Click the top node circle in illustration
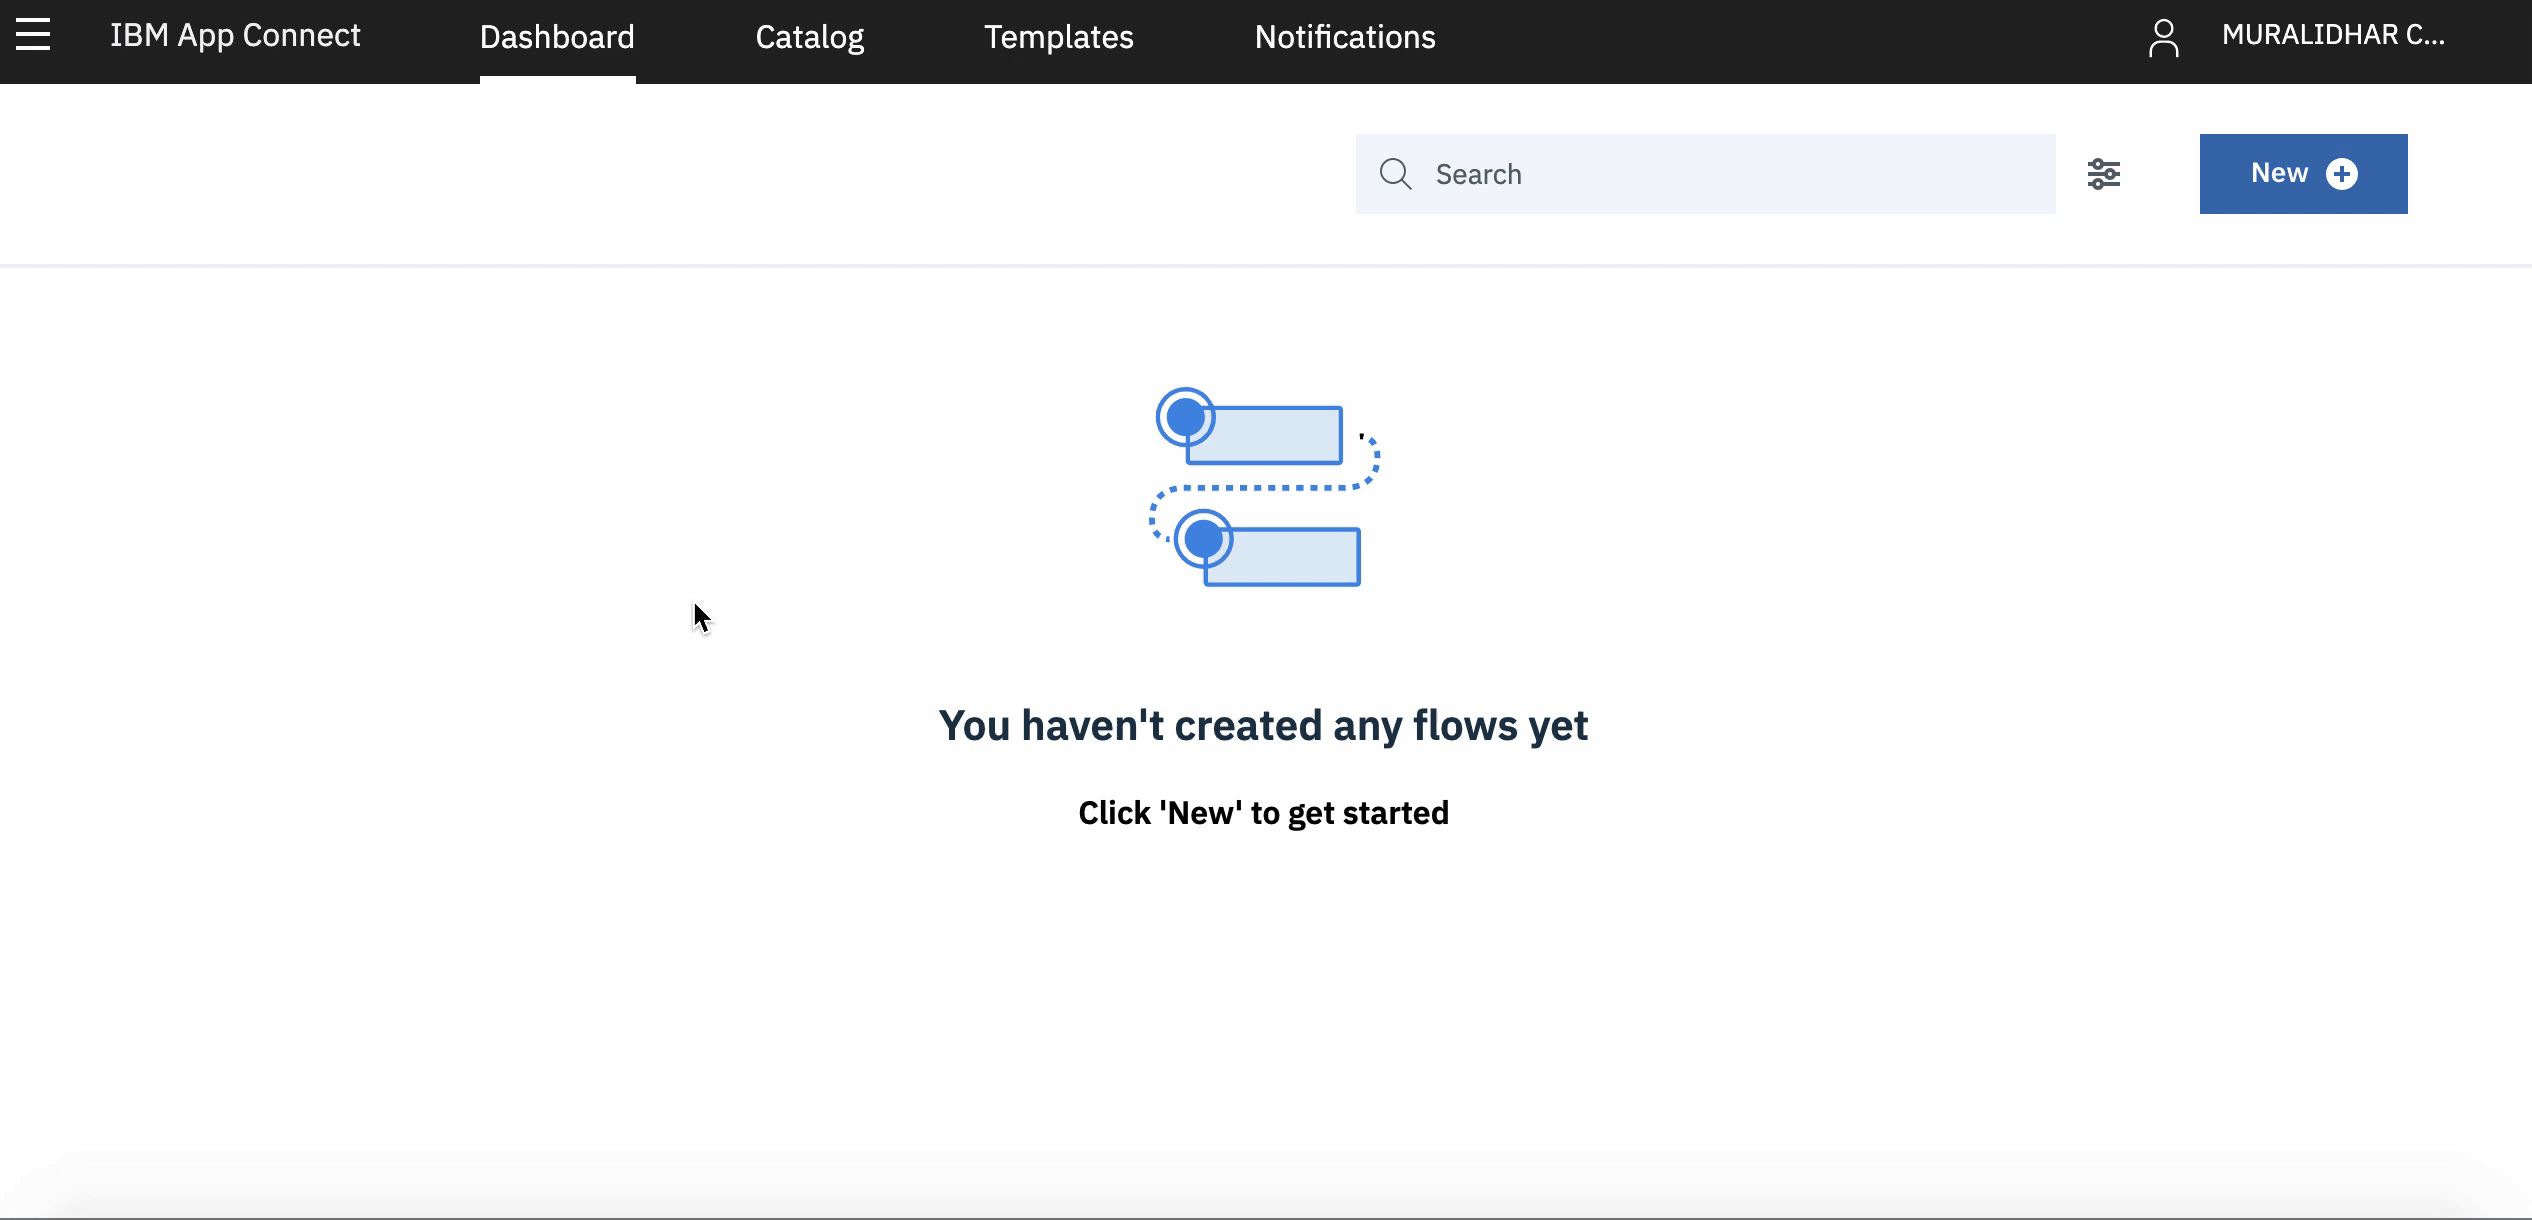The height and width of the screenshot is (1220, 2532). [x=1186, y=416]
